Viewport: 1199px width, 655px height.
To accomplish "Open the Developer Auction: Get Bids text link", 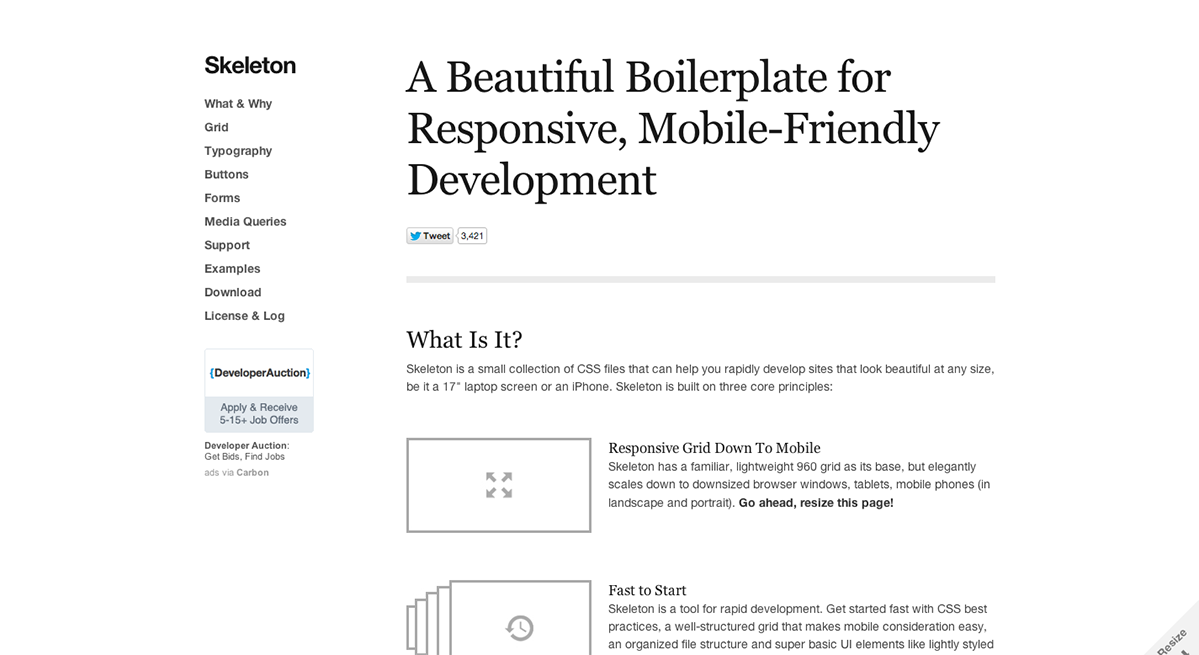I will pos(246,451).
